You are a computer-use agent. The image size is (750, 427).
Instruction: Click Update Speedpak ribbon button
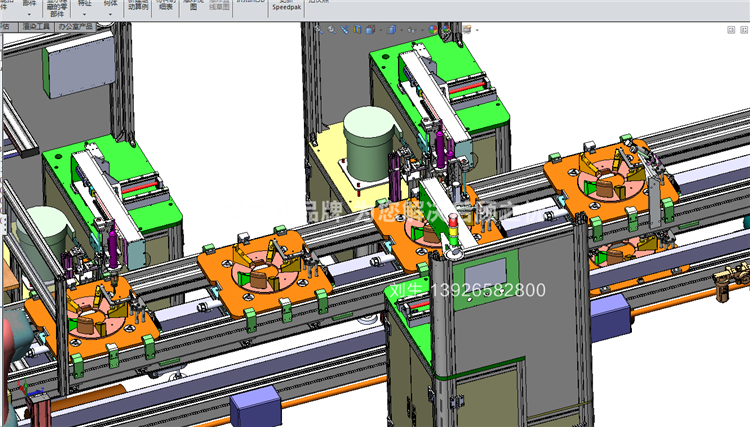(x=287, y=6)
